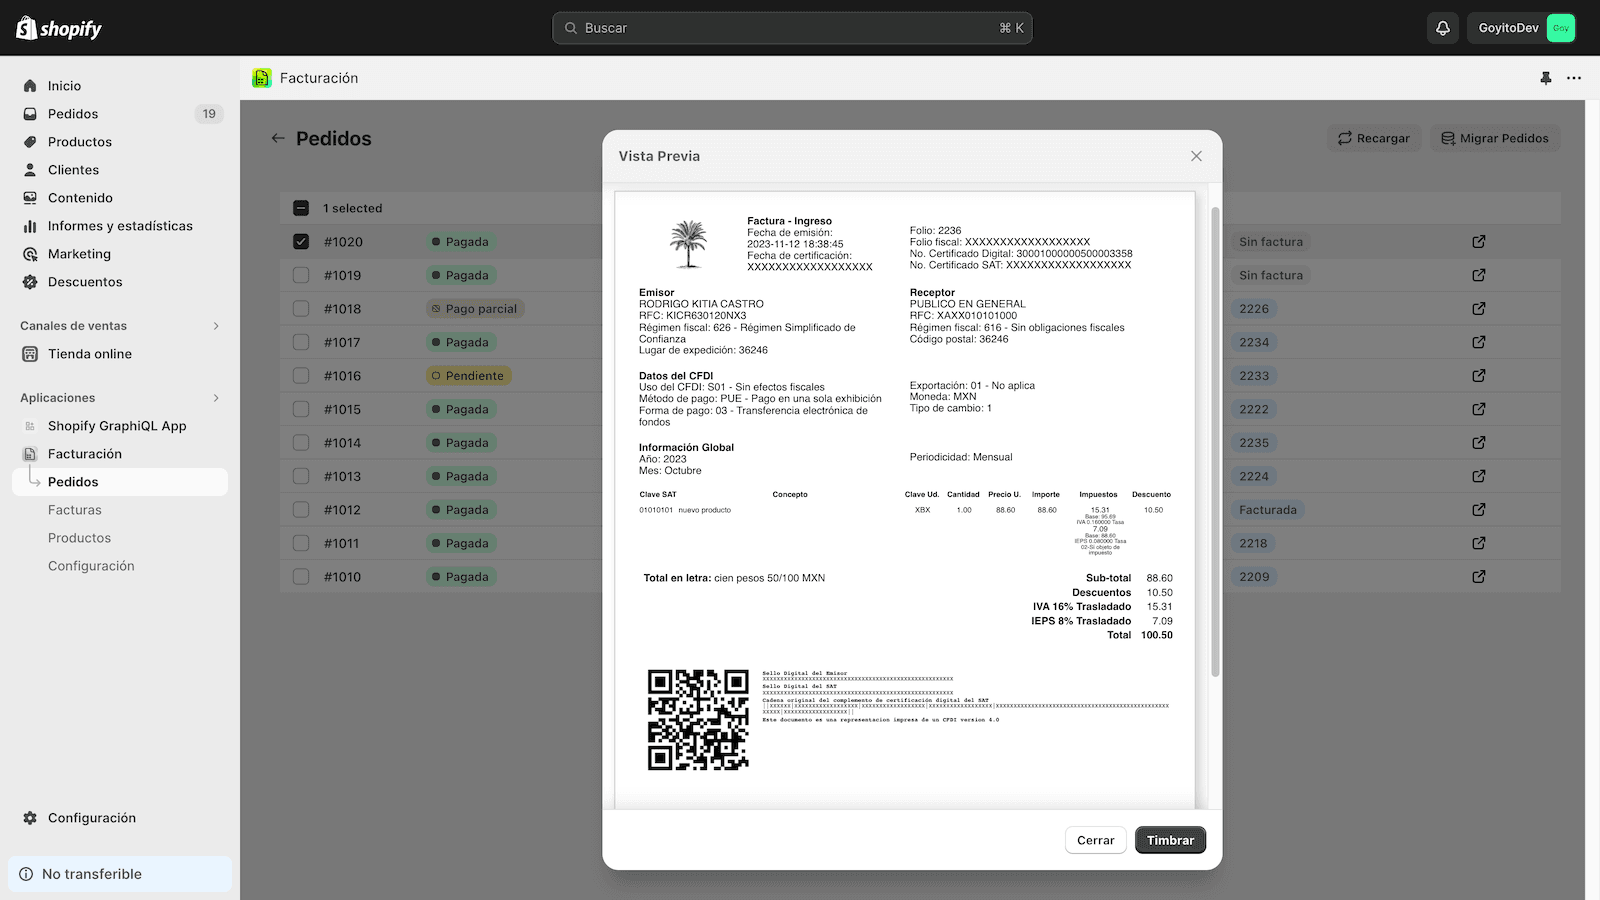Select Configuración under Facturación
The width and height of the screenshot is (1600, 900).
coord(91,565)
